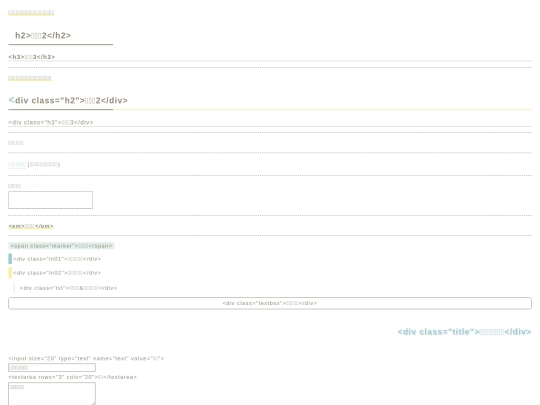Viewport: 540px width, 405px height.
Task: Click the h3 heading text
Action: point(32,57)
